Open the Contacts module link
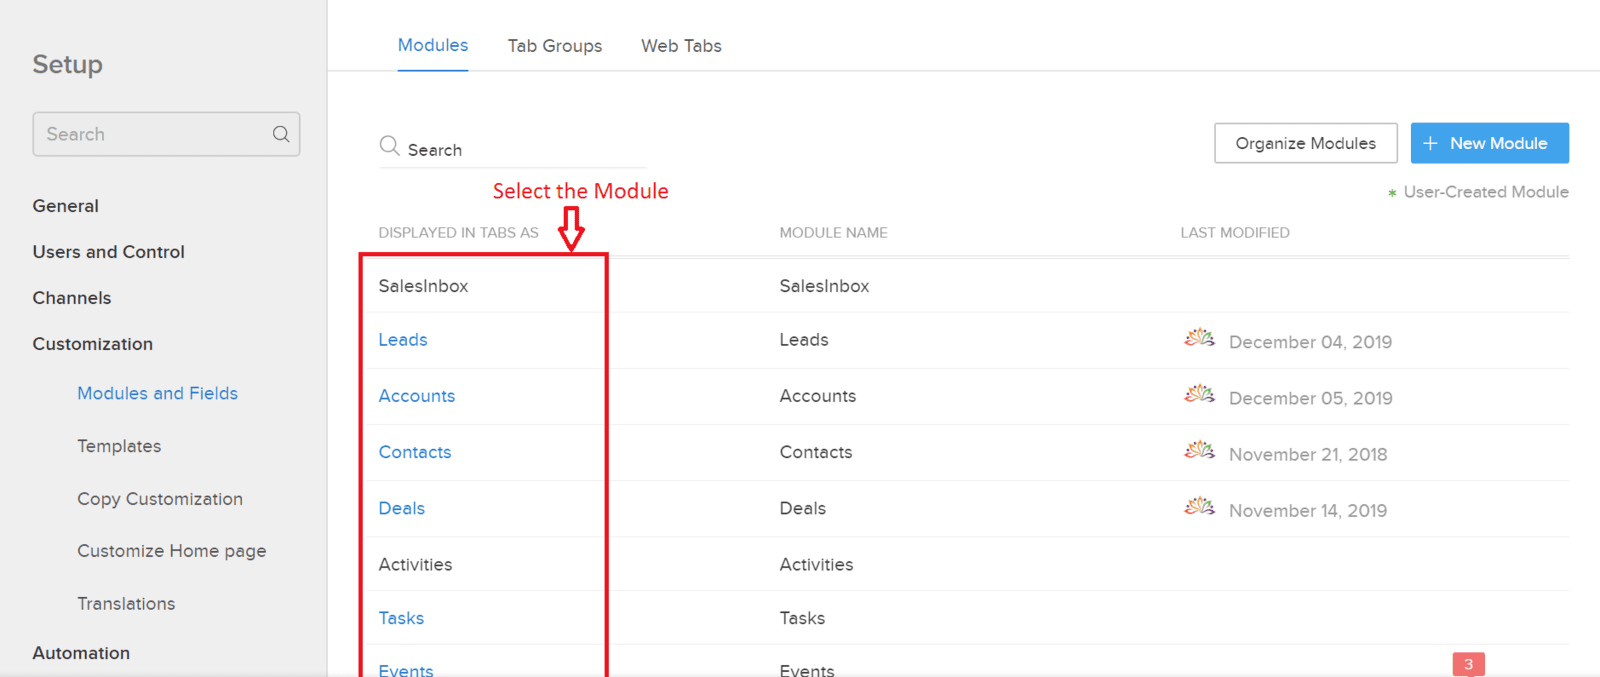 pos(414,452)
